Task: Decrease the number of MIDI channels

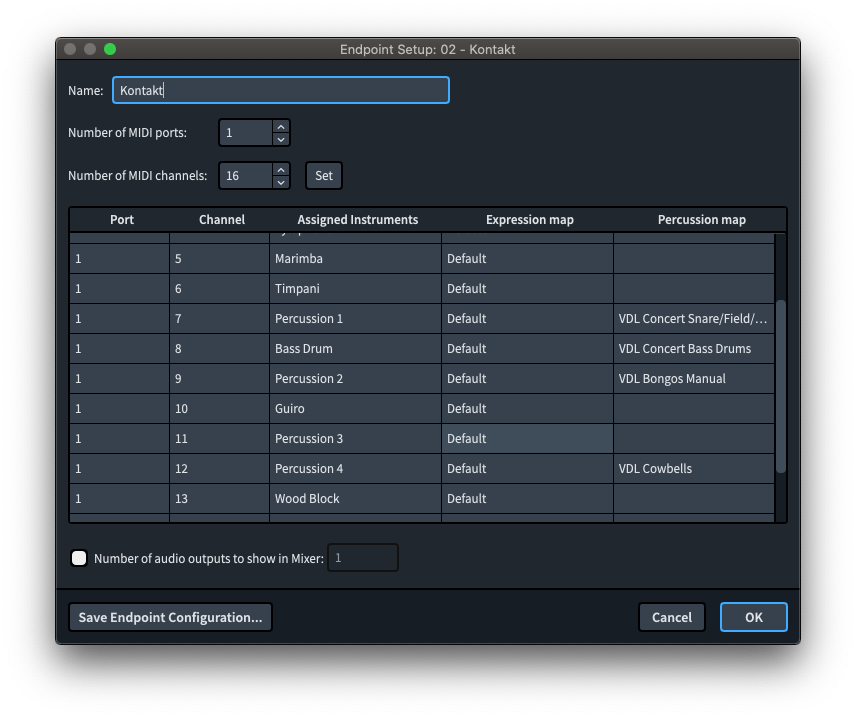Action: pyautogui.click(x=281, y=182)
